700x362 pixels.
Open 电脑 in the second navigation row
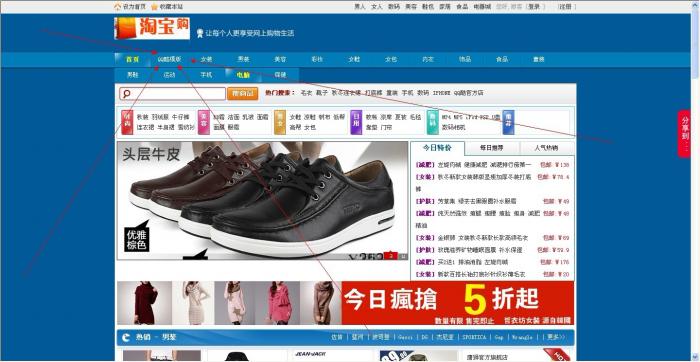(243, 75)
